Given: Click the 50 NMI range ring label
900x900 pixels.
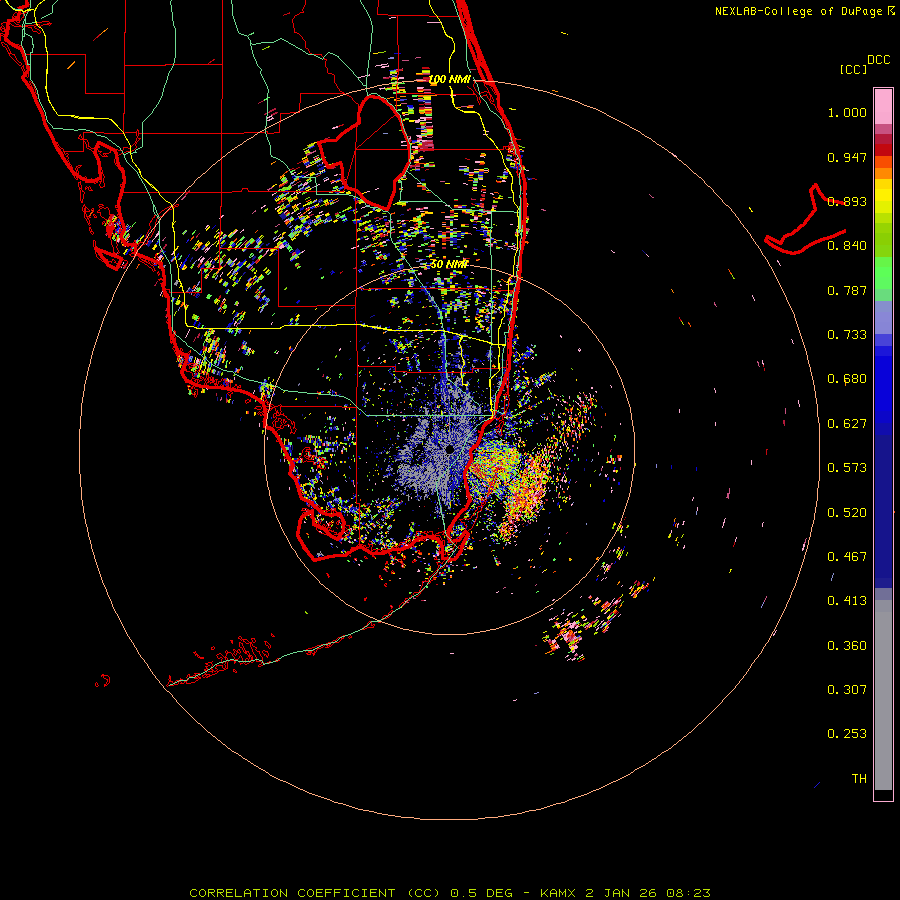Looking at the screenshot, I should (x=449, y=264).
